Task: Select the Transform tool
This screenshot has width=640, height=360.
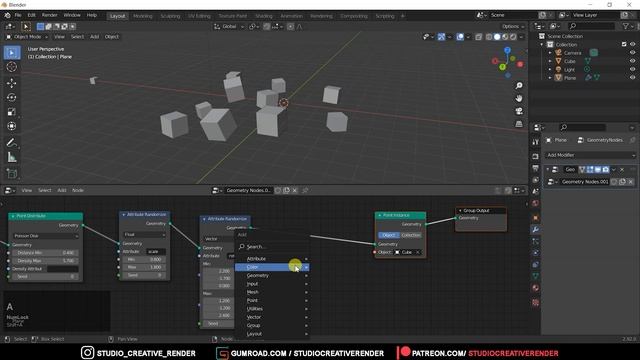Action: (x=12, y=126)
